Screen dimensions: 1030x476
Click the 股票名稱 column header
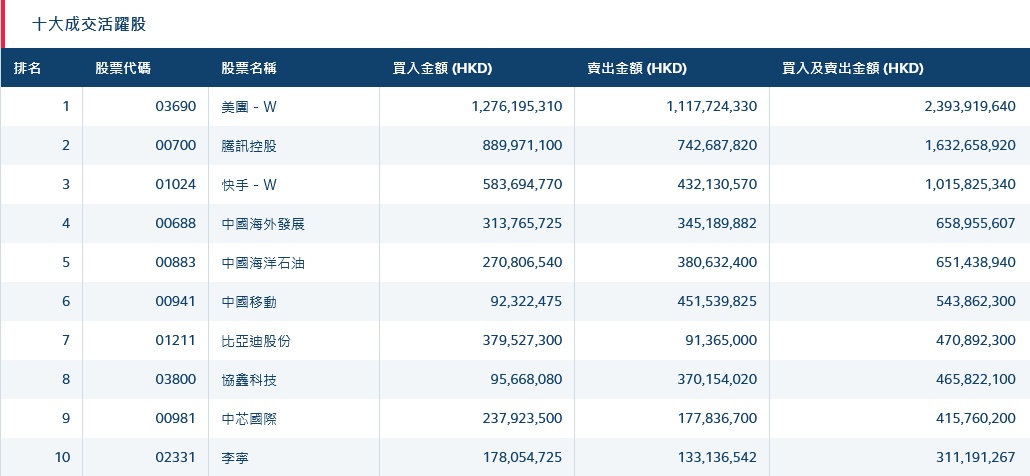tap(249, 69)
